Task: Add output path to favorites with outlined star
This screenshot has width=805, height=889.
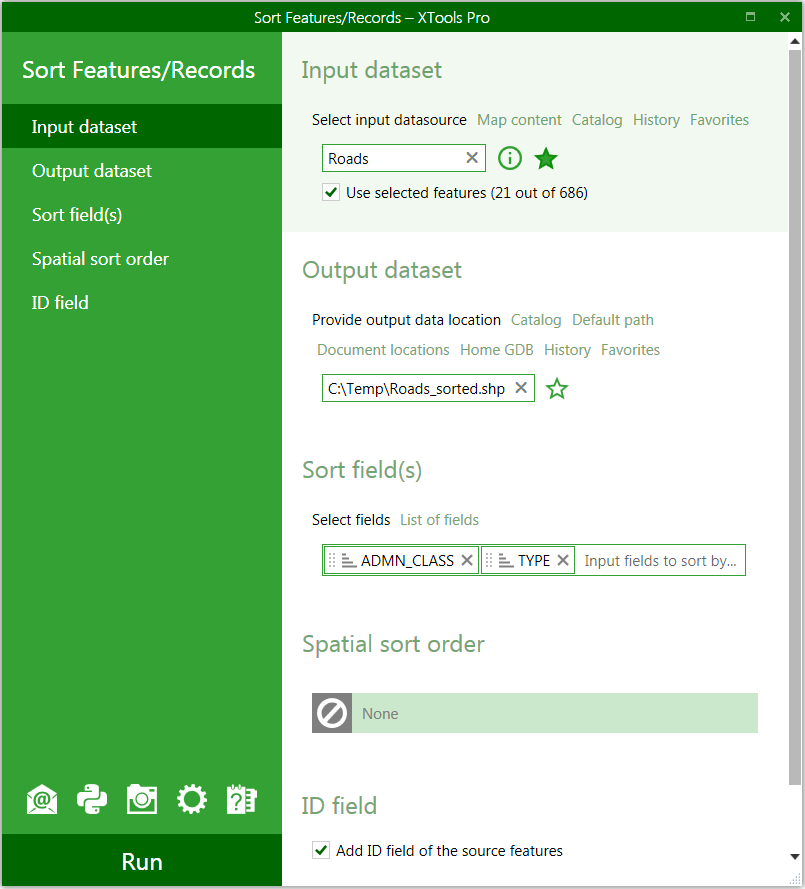Action: (557, 388)
